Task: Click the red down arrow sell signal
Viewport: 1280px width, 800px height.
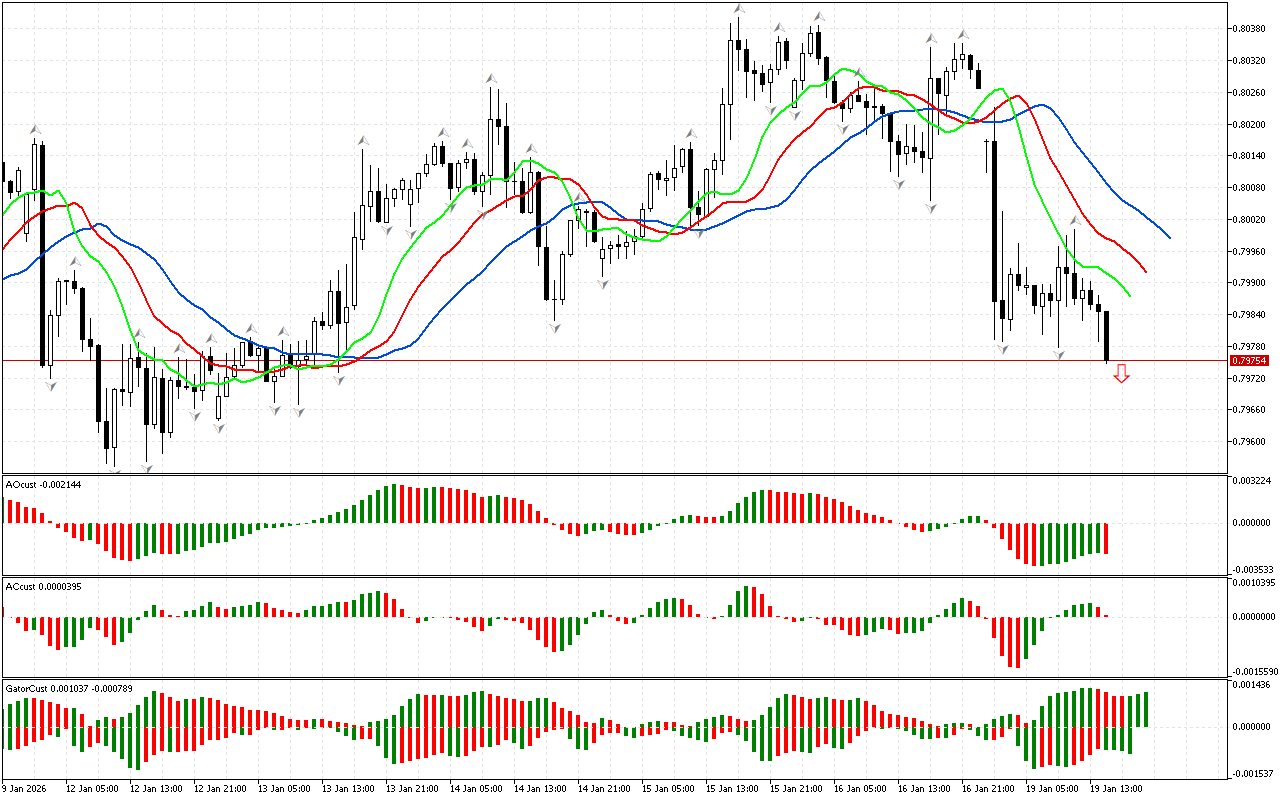Action: (x=1121, y=374)
